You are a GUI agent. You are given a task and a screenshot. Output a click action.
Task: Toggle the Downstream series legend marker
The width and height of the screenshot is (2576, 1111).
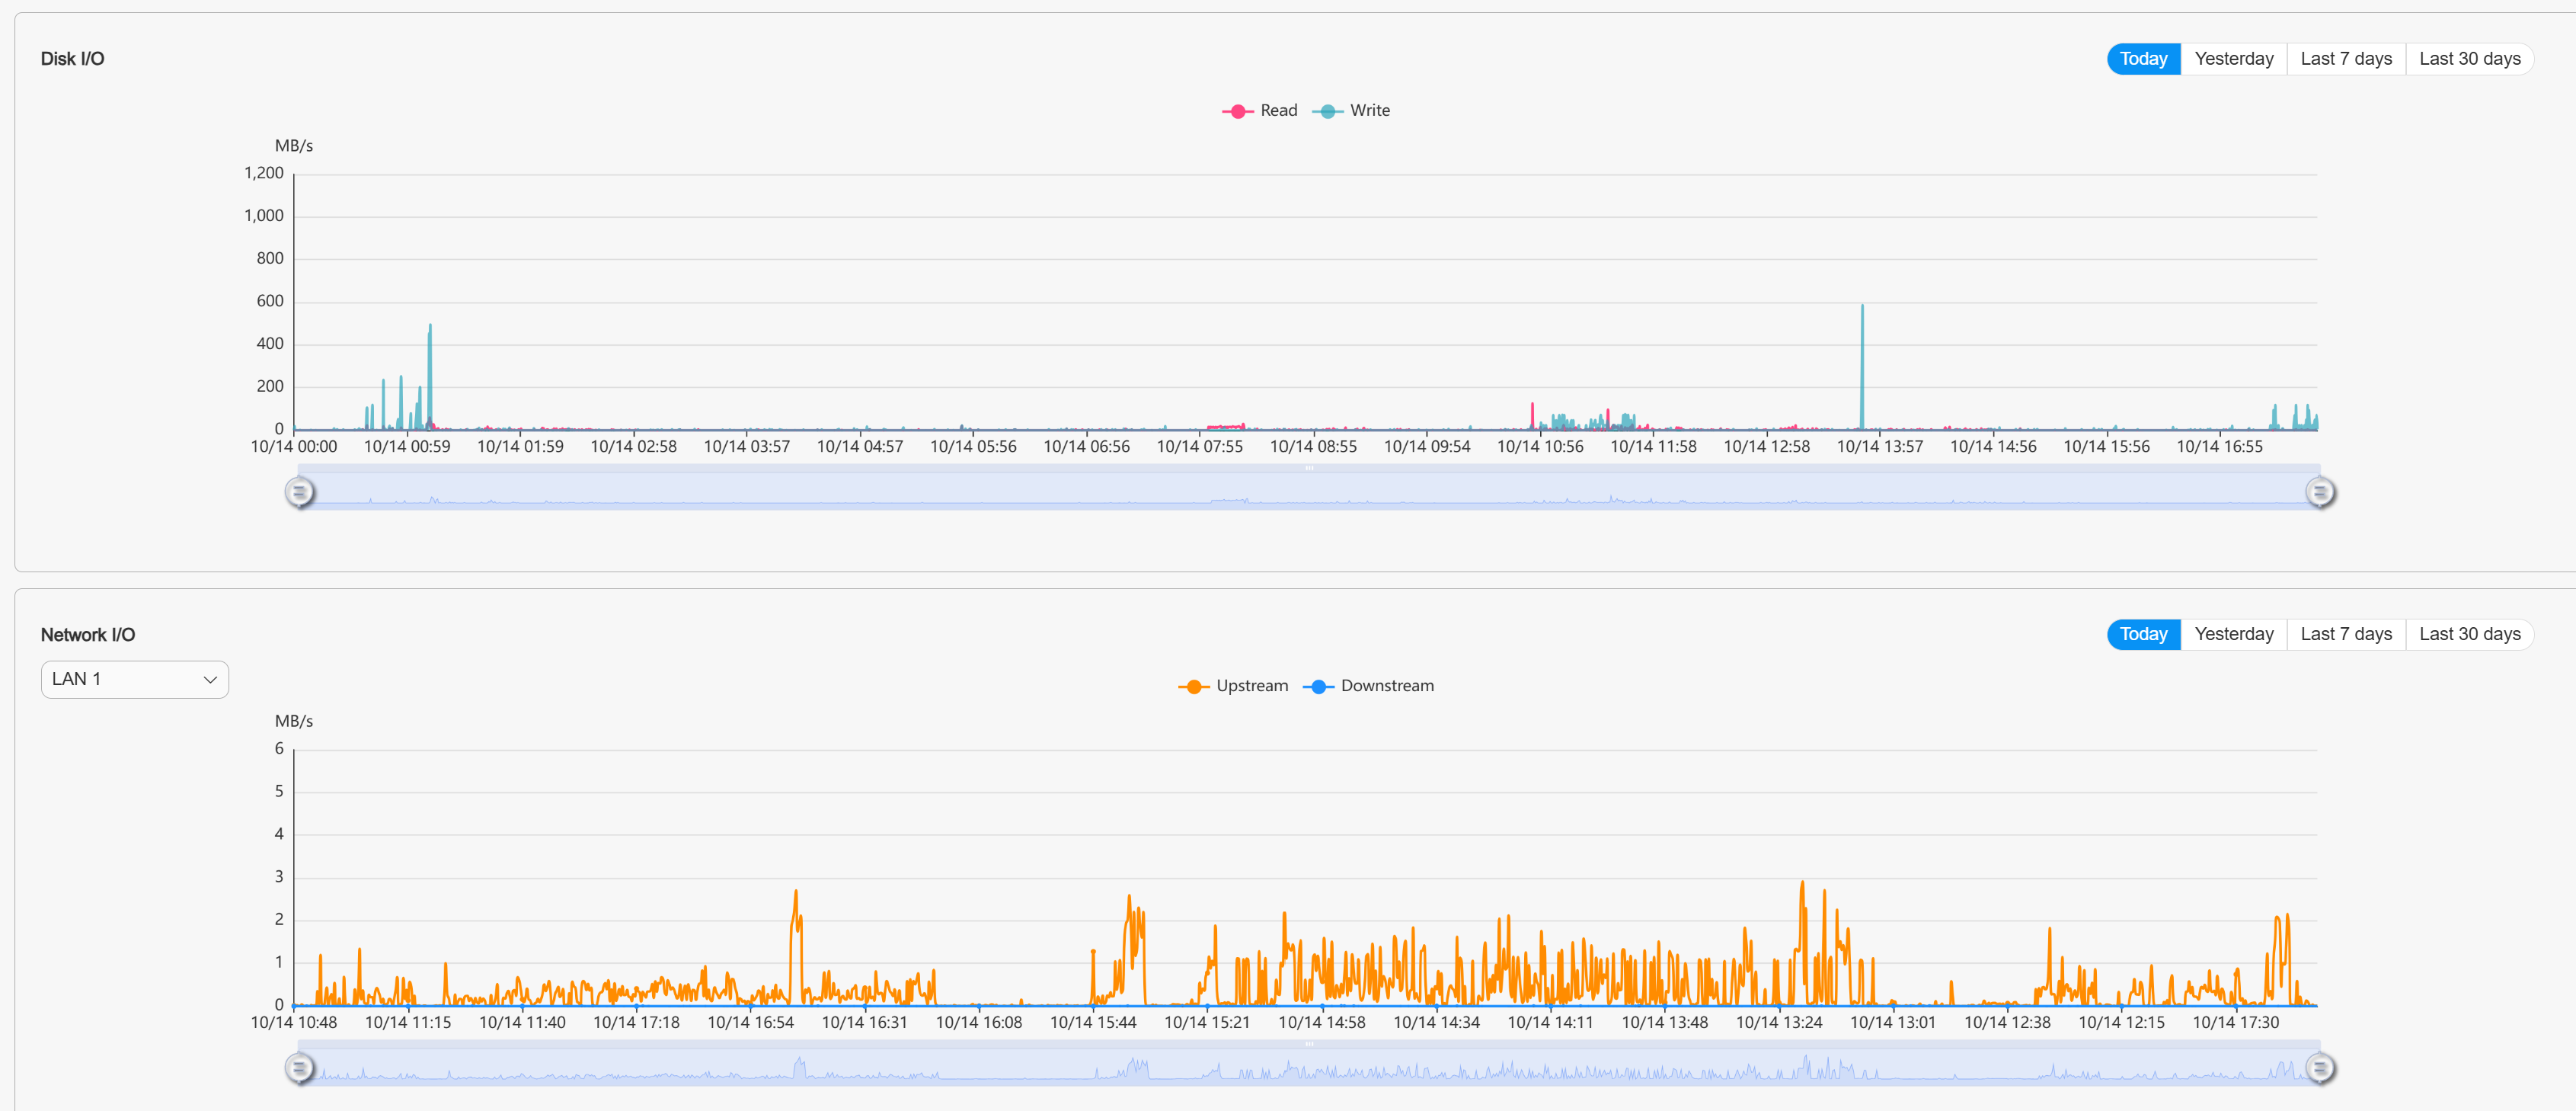[x=1318, y=686]
